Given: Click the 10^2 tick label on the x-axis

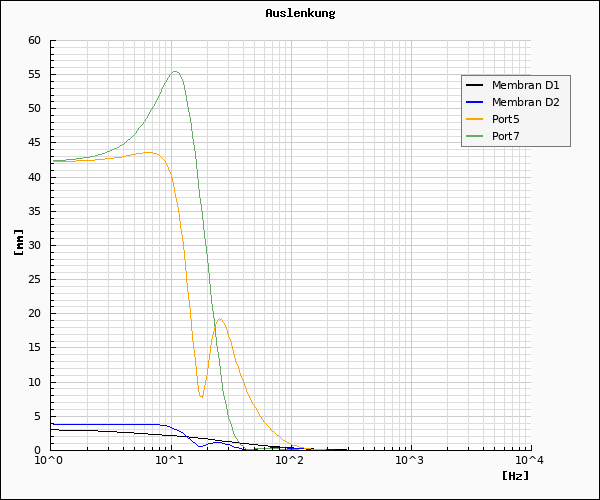Looking at the screenshot, I should pyautogui.click(x=289, y=461).
